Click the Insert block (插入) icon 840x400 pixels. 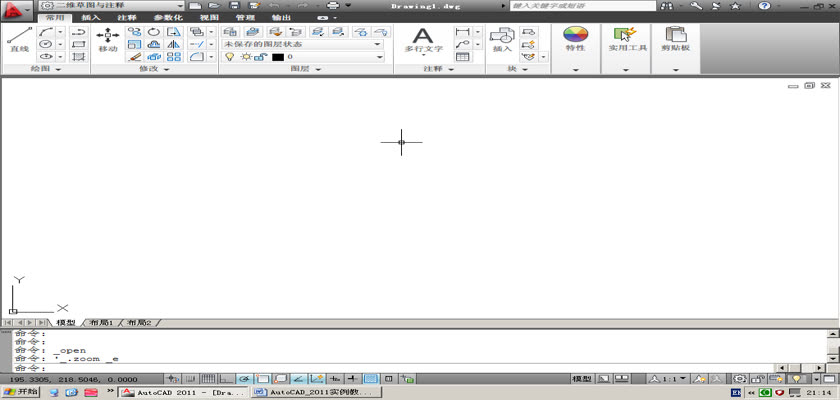(502, 40)
